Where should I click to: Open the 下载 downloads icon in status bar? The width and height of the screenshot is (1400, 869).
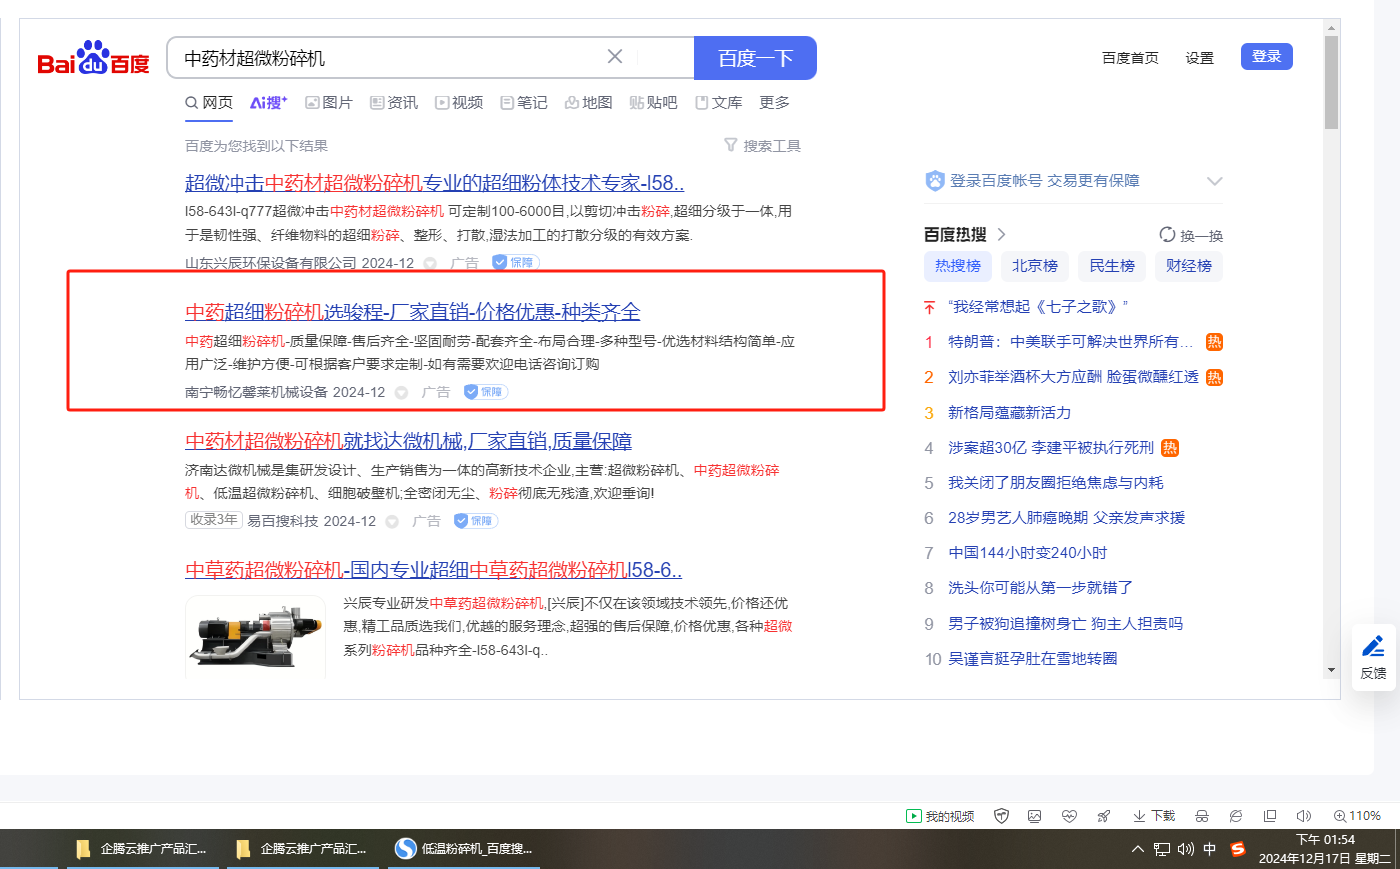click(x=1153, y=816)
